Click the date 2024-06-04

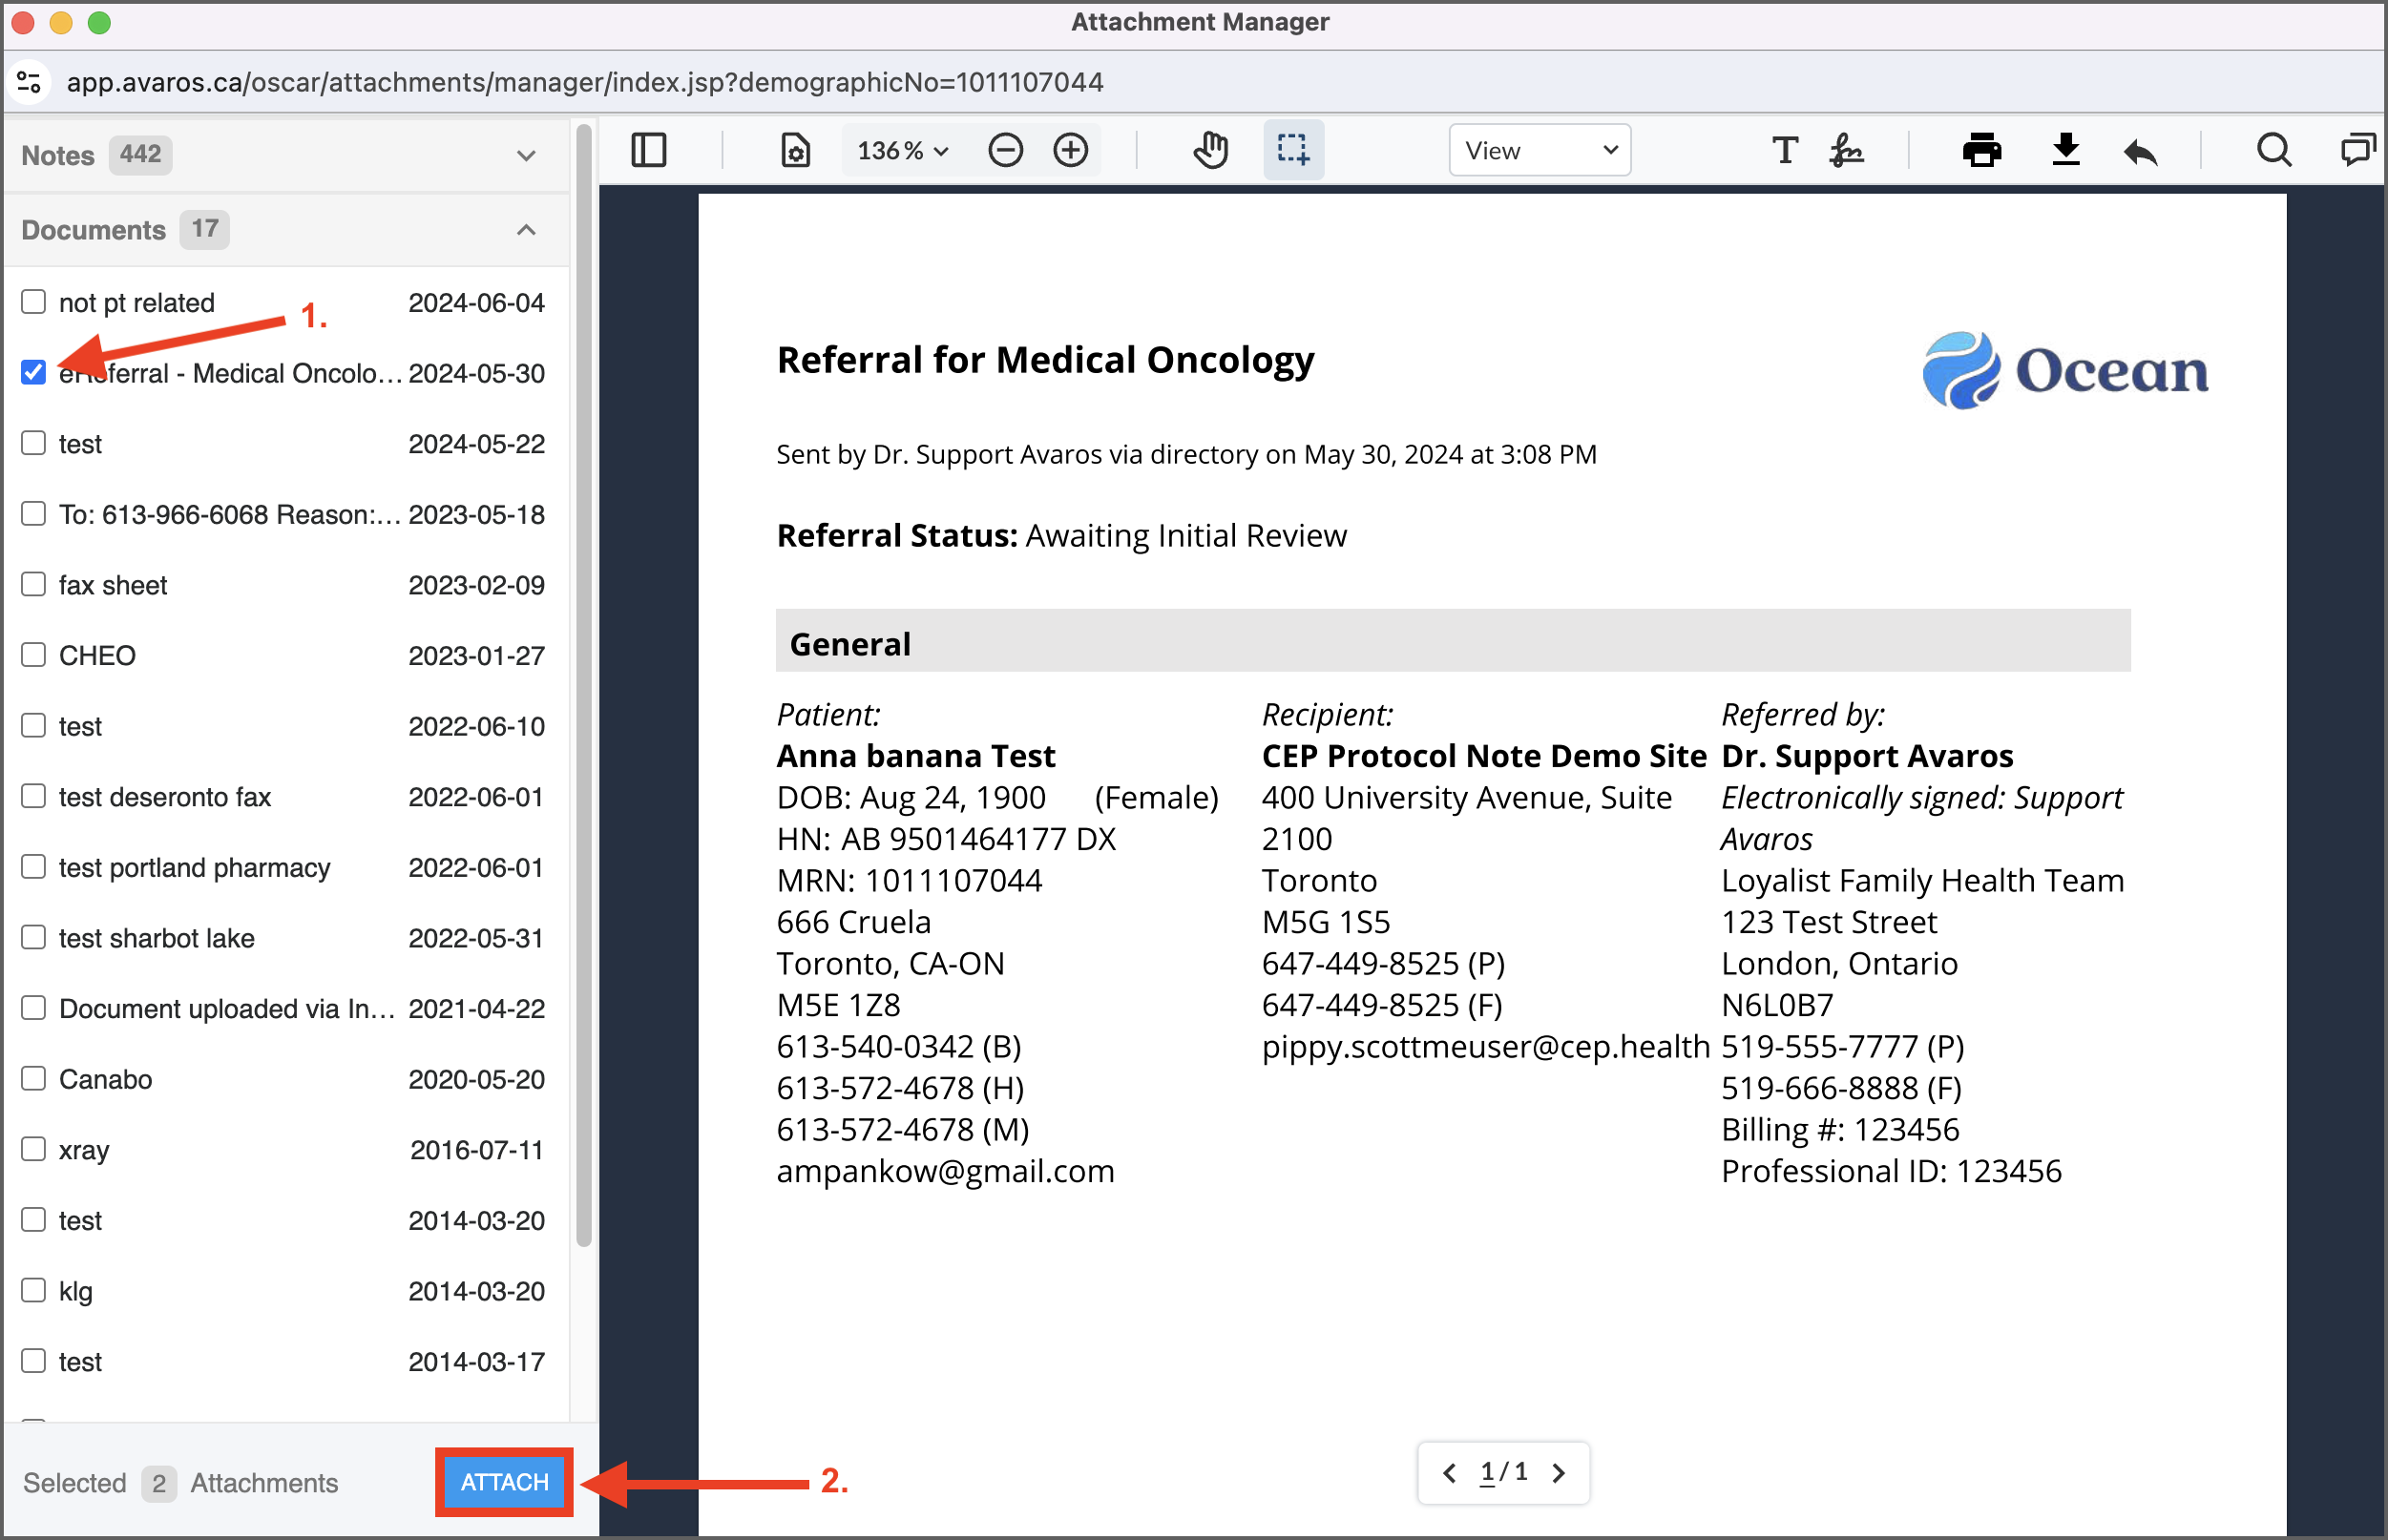476,303
